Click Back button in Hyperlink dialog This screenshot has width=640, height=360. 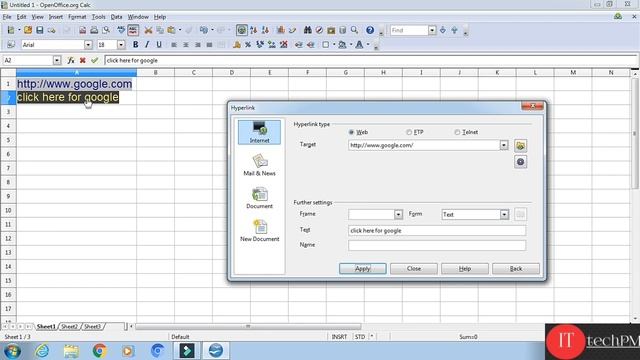(516, 269)
